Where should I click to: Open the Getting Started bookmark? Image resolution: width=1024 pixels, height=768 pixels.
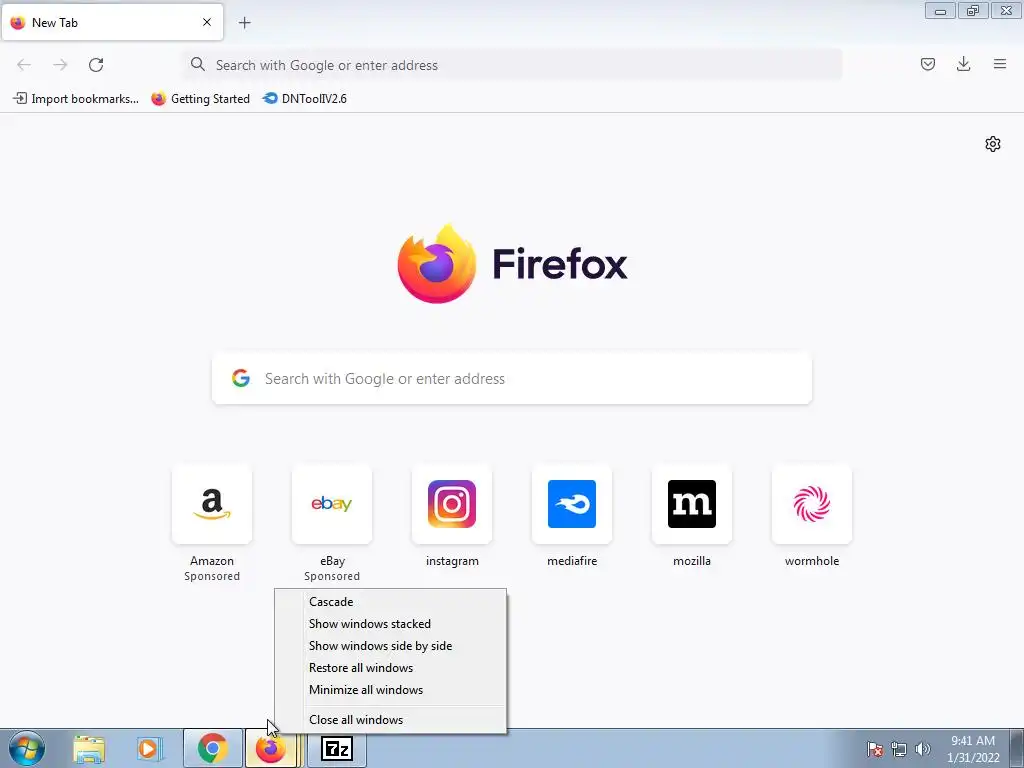pyautogui.click(x=200, y=99)
